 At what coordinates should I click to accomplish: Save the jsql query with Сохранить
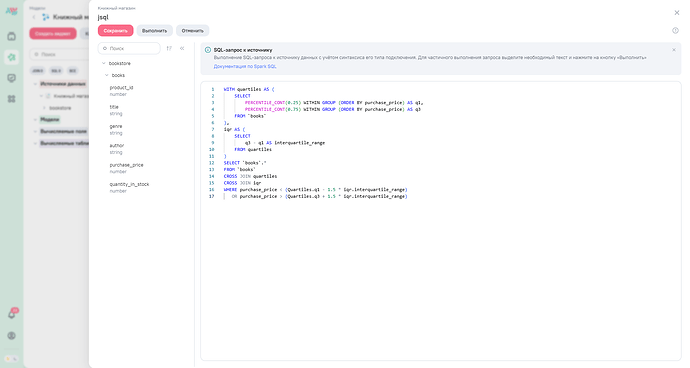tap(115, 30)
